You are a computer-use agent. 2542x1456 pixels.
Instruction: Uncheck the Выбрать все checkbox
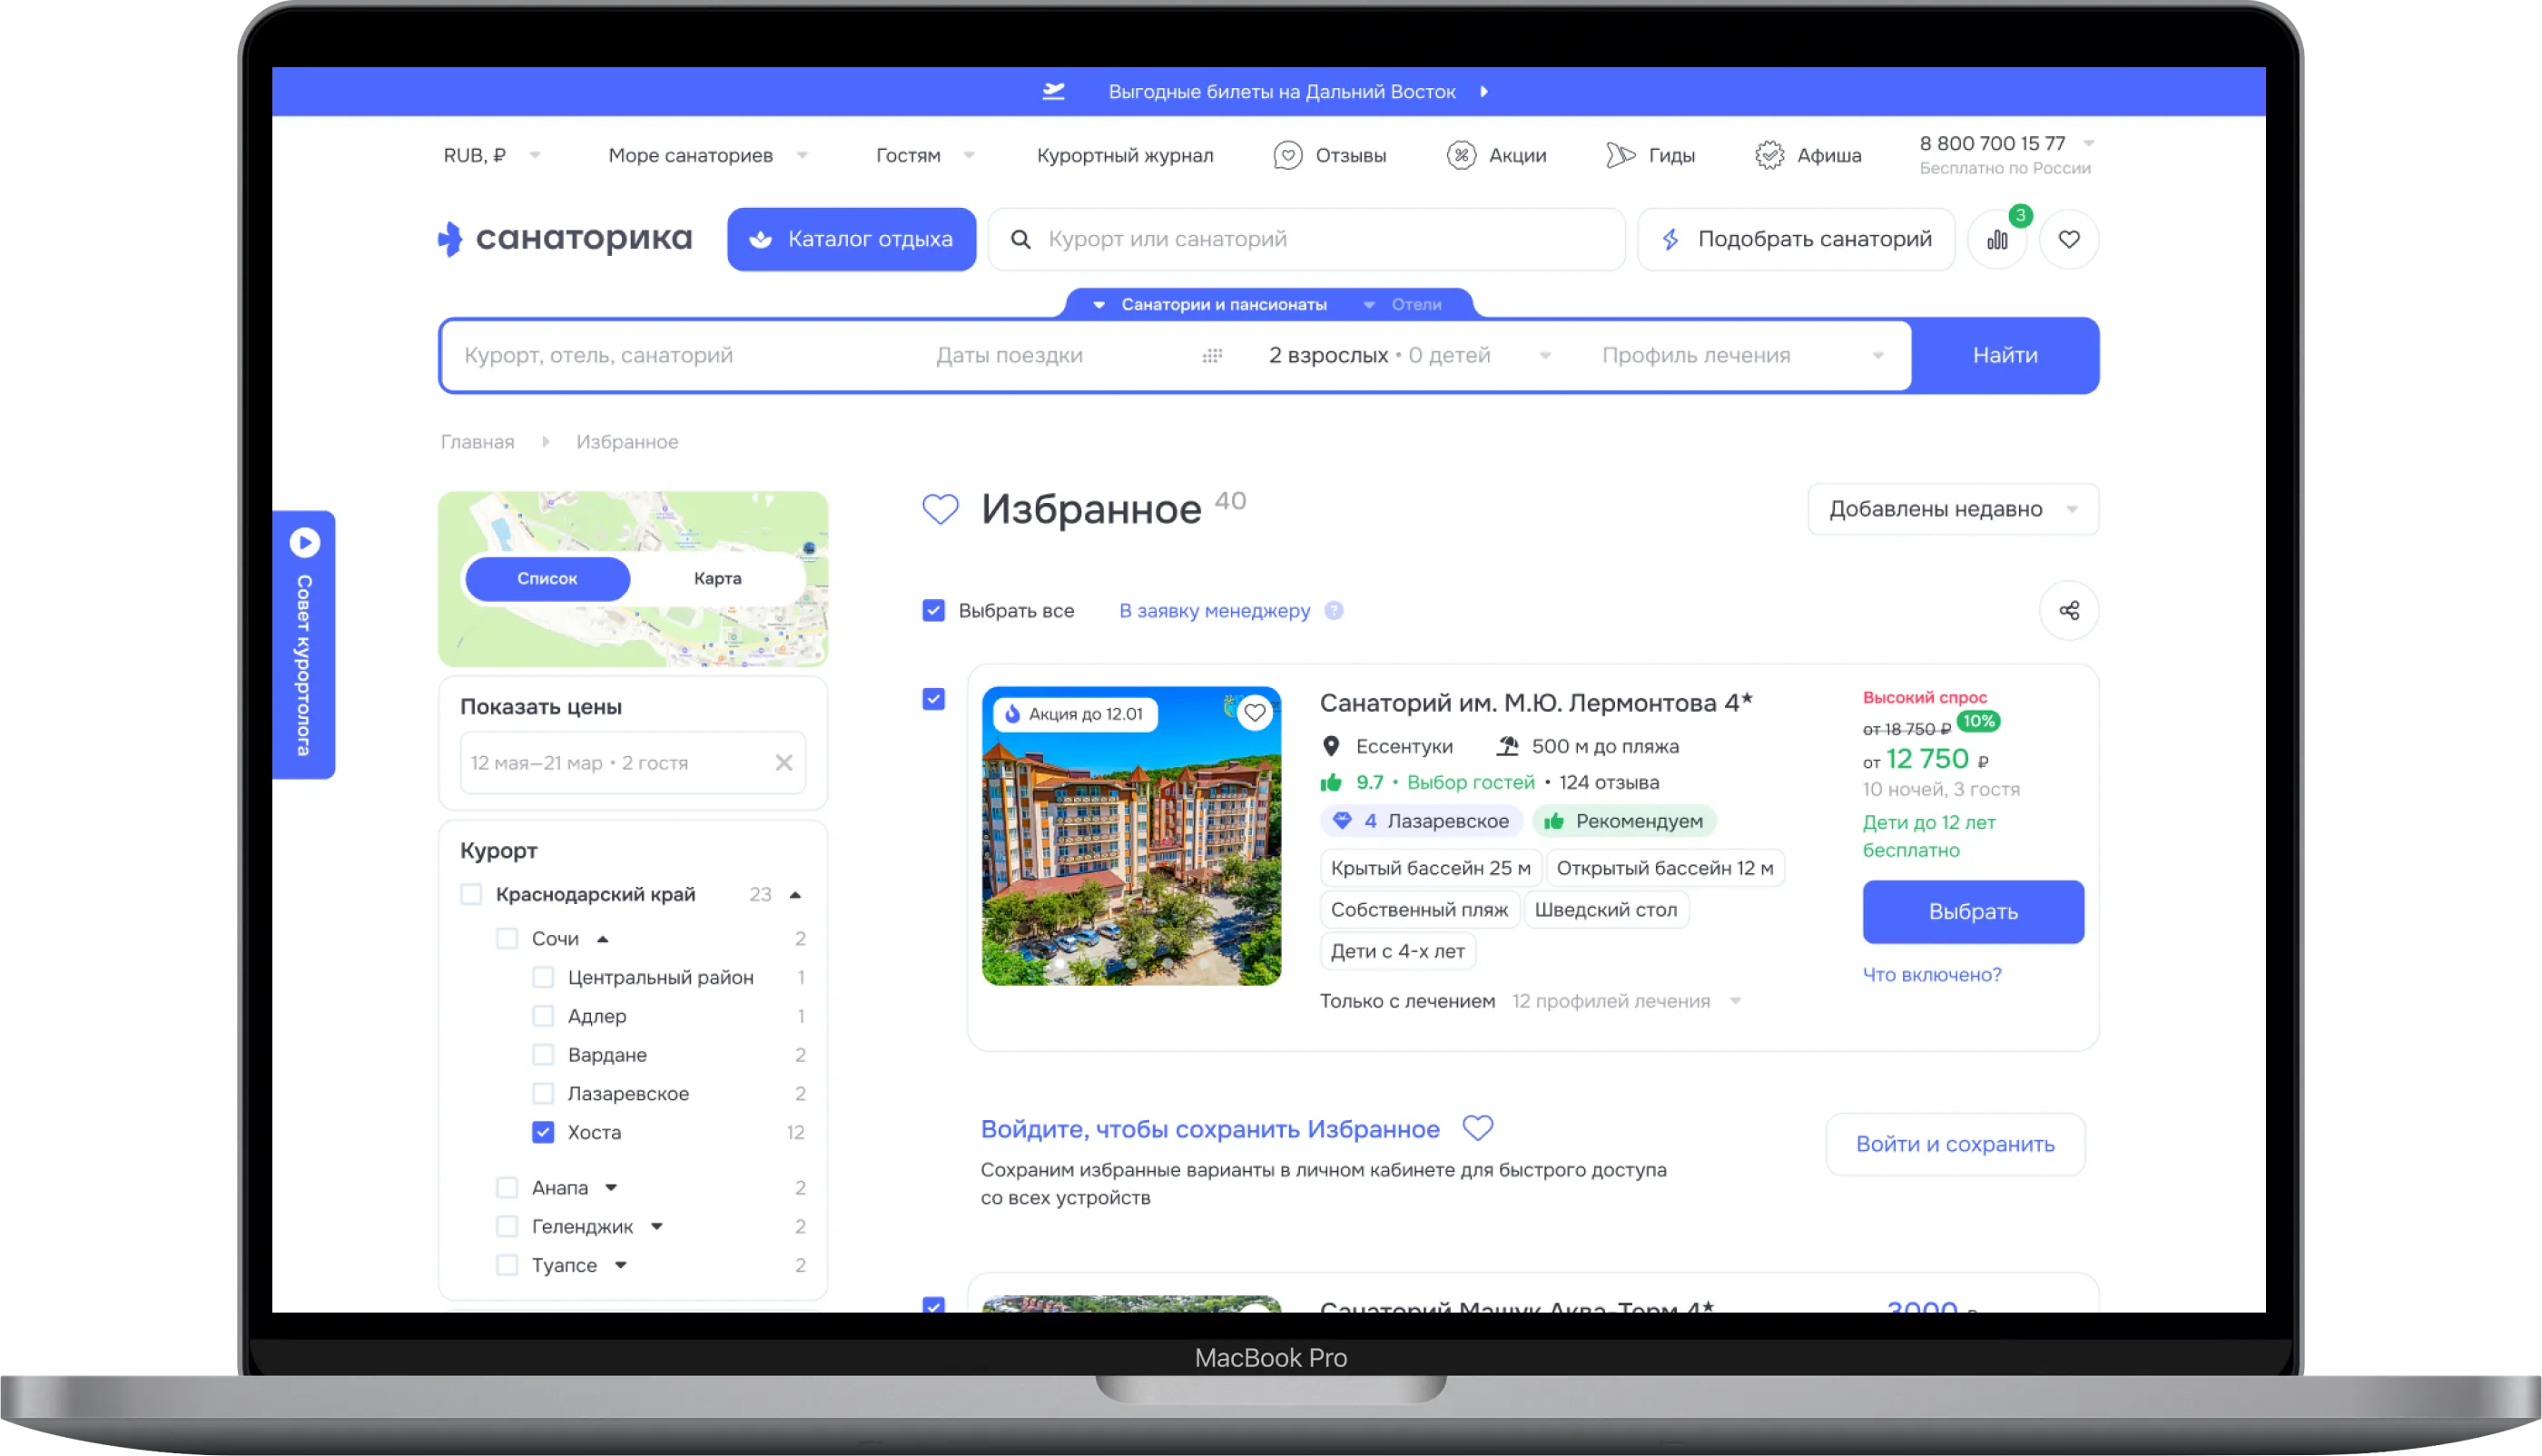tap(933, 611)
